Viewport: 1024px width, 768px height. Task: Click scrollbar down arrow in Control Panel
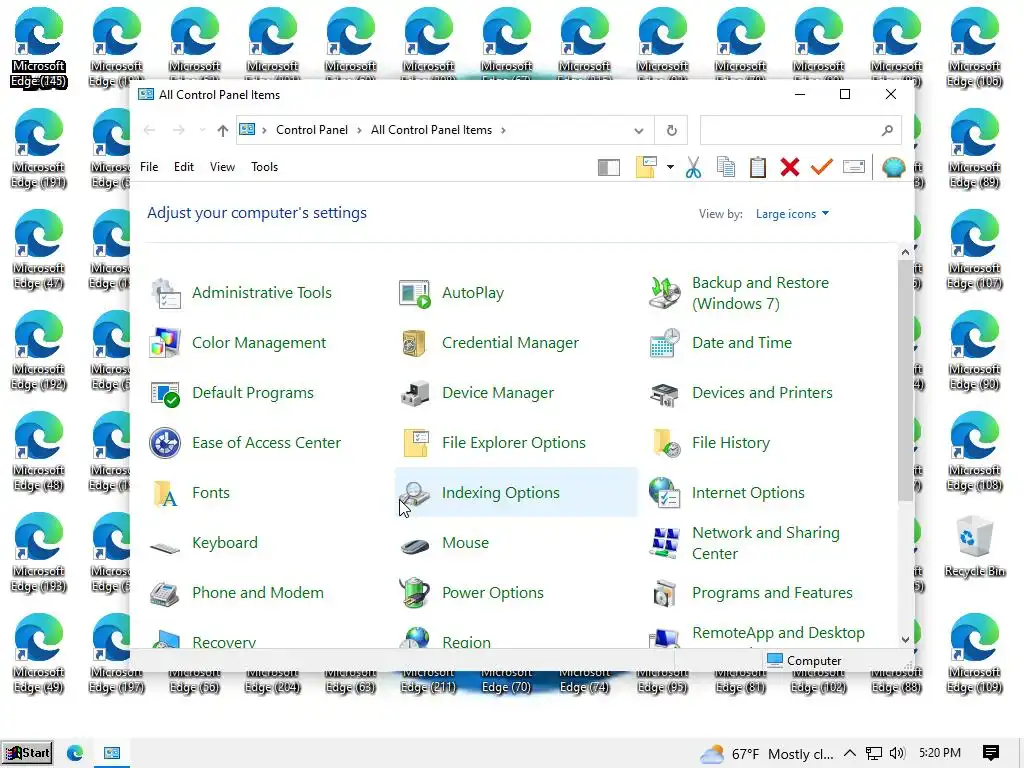pyautogui.click(x=905, y=639)
